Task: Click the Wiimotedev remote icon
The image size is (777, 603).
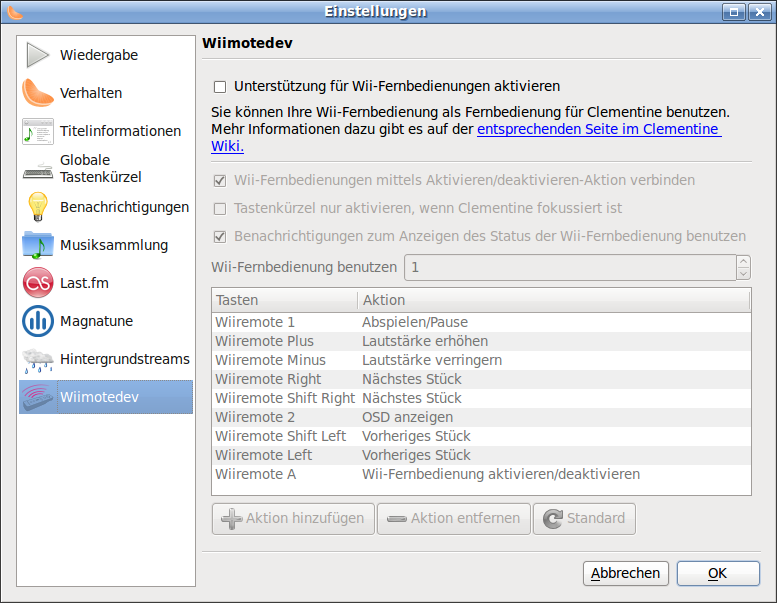Action: tap(38, 397)
